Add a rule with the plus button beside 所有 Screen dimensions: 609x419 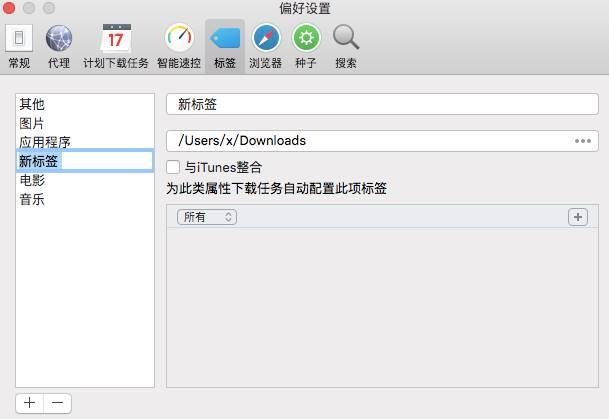click(578, 217)
